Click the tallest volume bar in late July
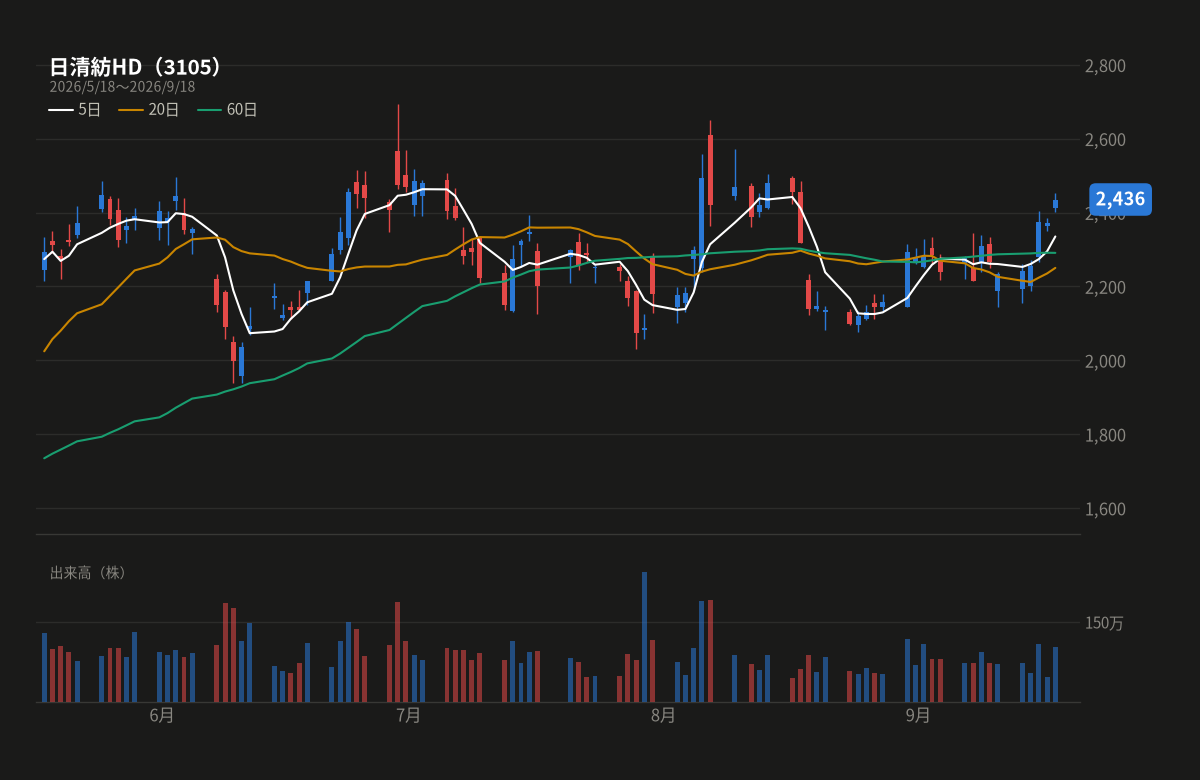This screenshot has width=1200, height=780. (x=644, y=637)
